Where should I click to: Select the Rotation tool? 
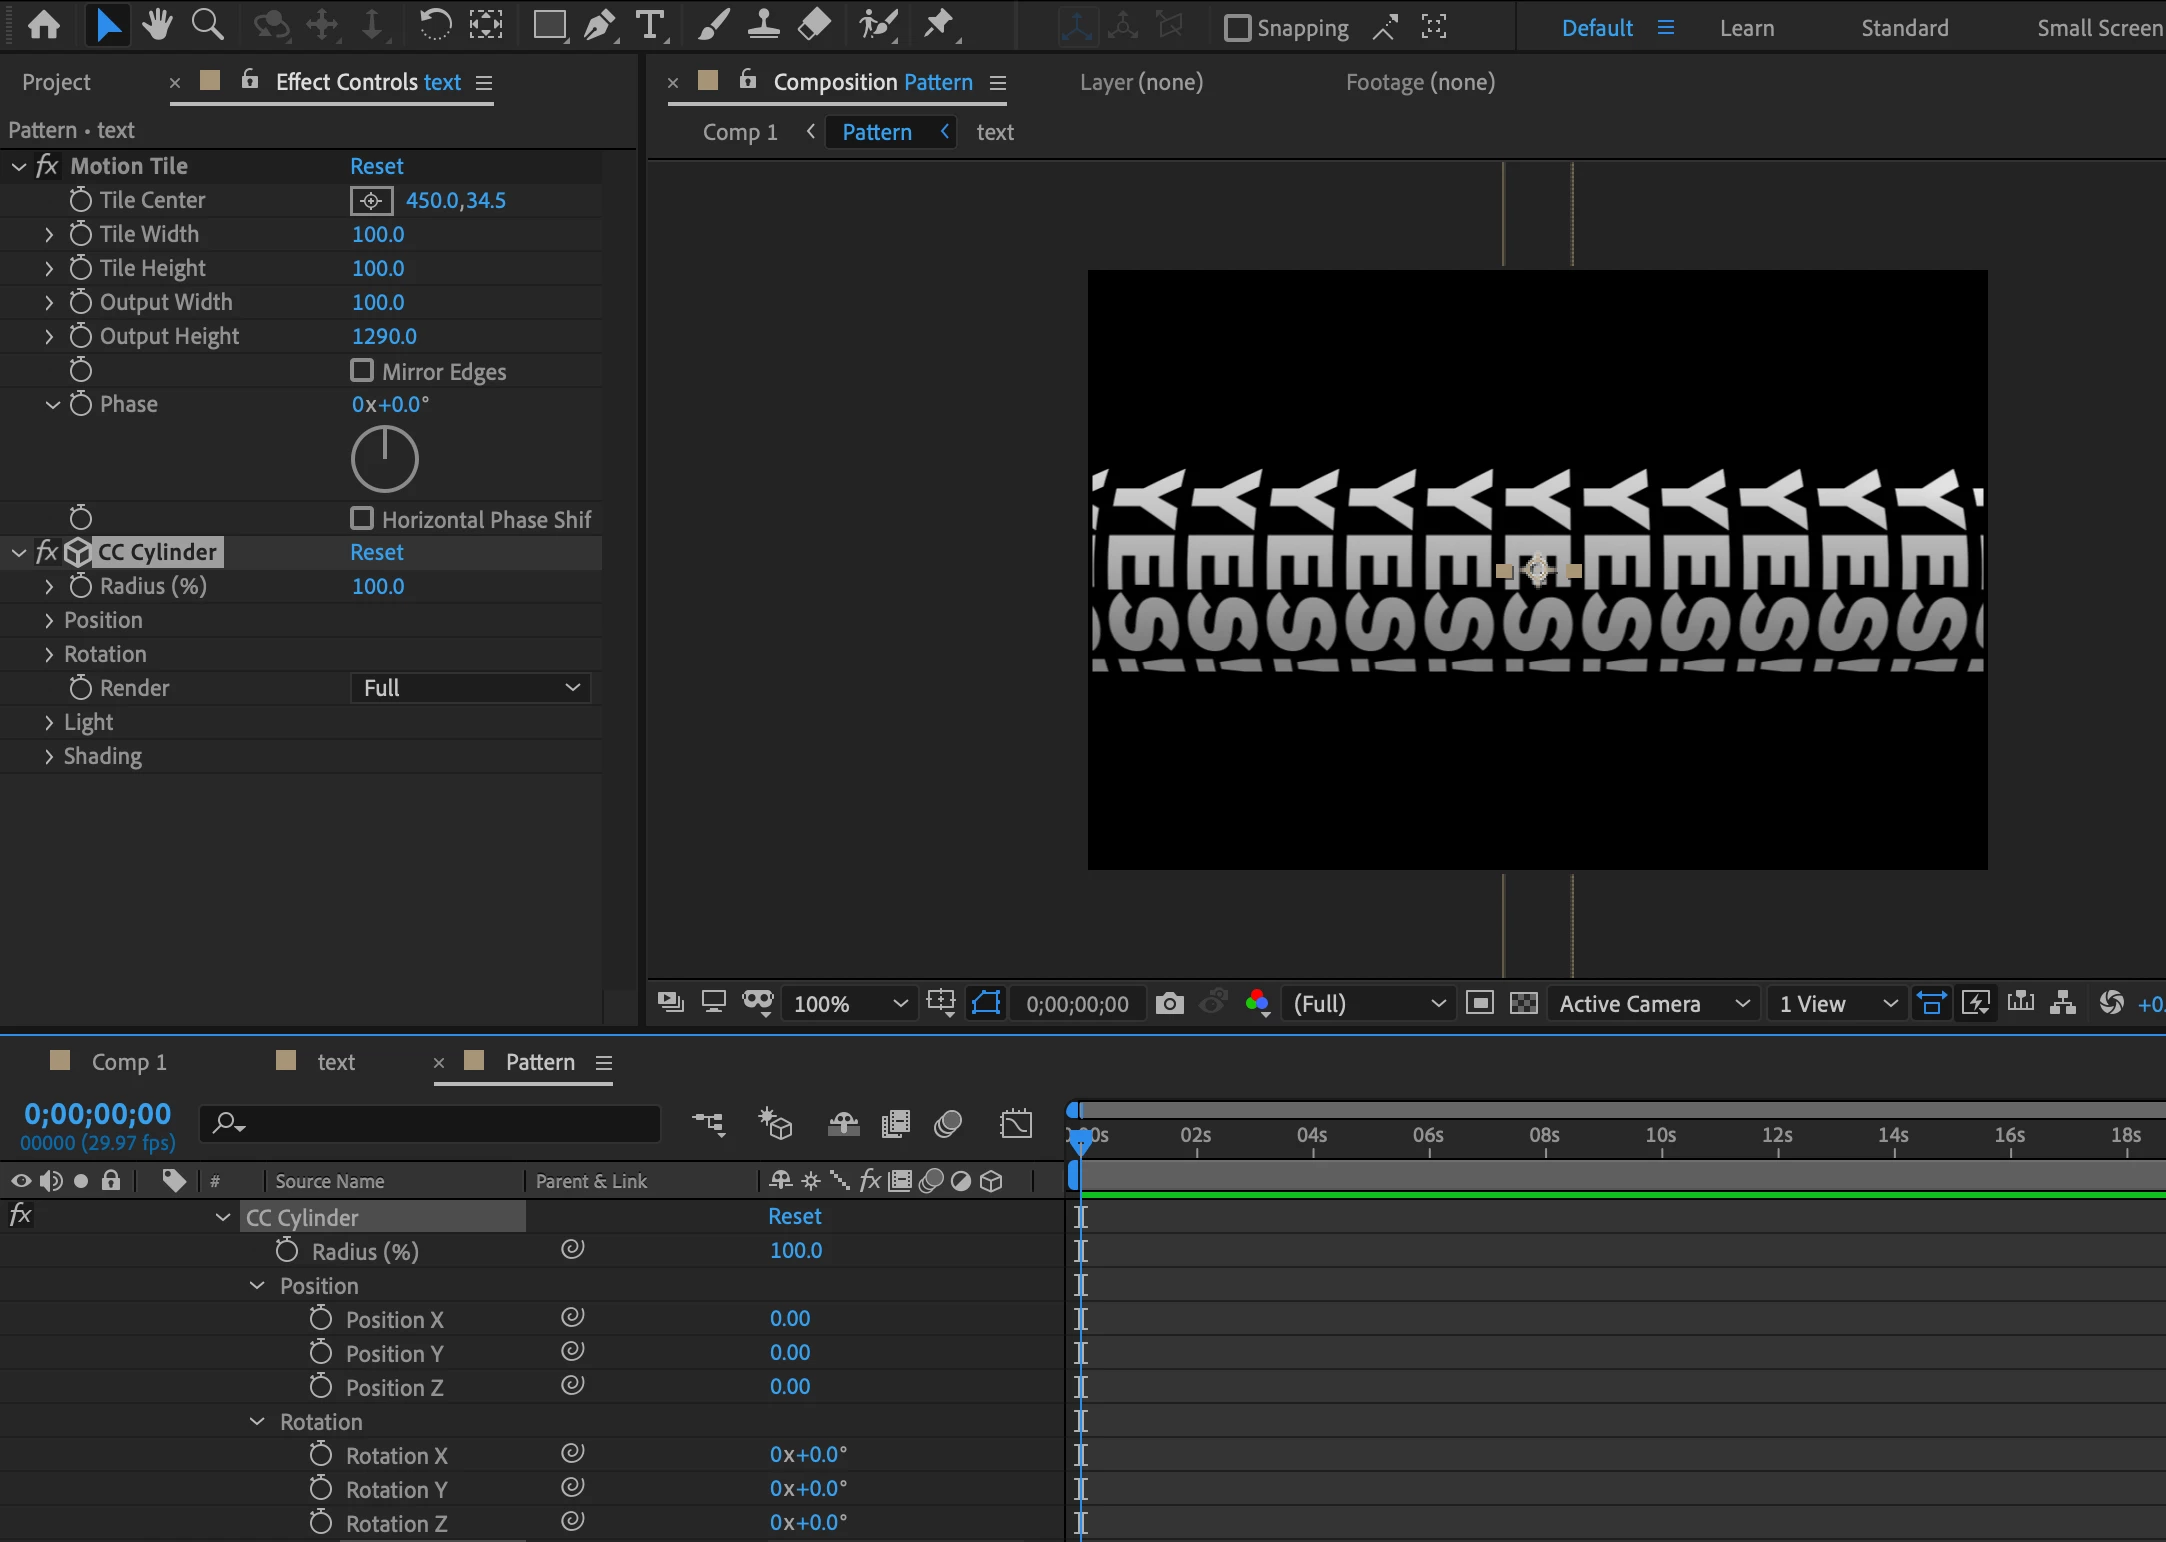434,24
